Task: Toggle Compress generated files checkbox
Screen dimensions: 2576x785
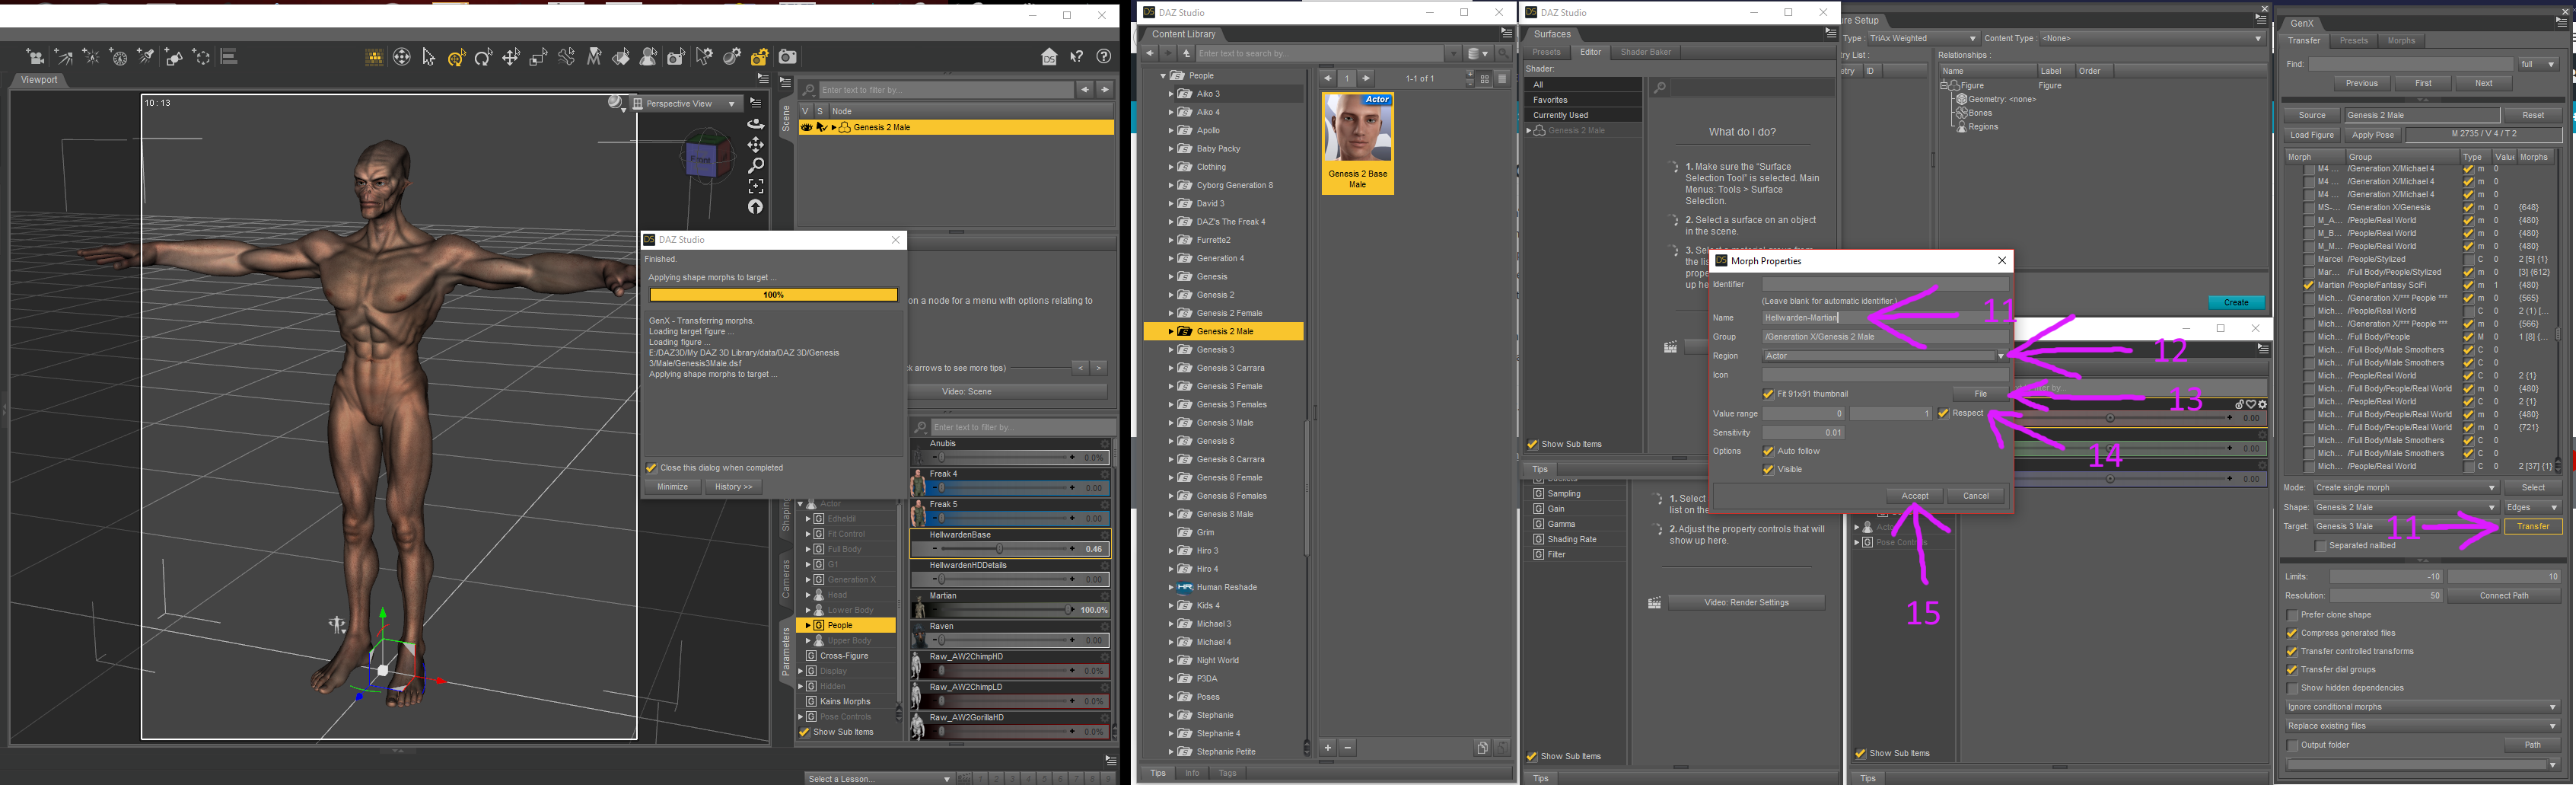Action: coord(2292,633)
